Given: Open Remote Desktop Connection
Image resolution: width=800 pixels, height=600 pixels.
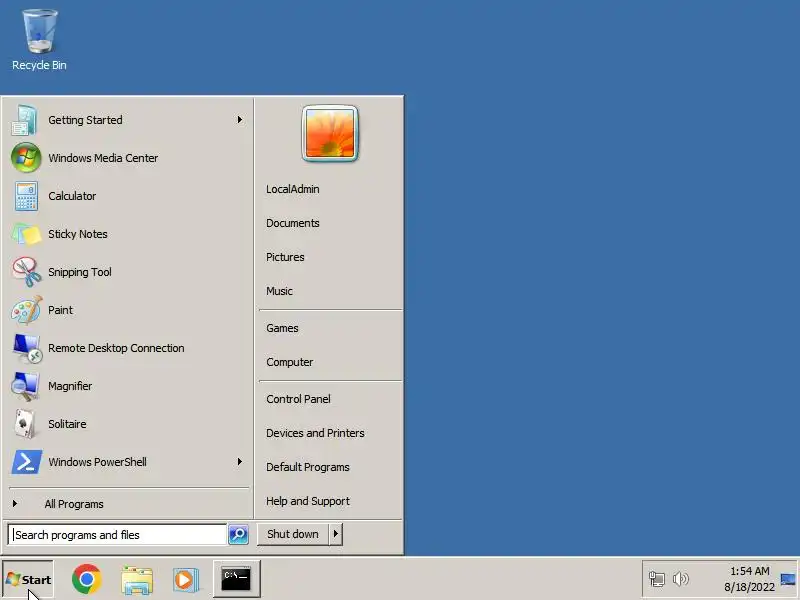Looking at the screenshot, I should point(128,348).
